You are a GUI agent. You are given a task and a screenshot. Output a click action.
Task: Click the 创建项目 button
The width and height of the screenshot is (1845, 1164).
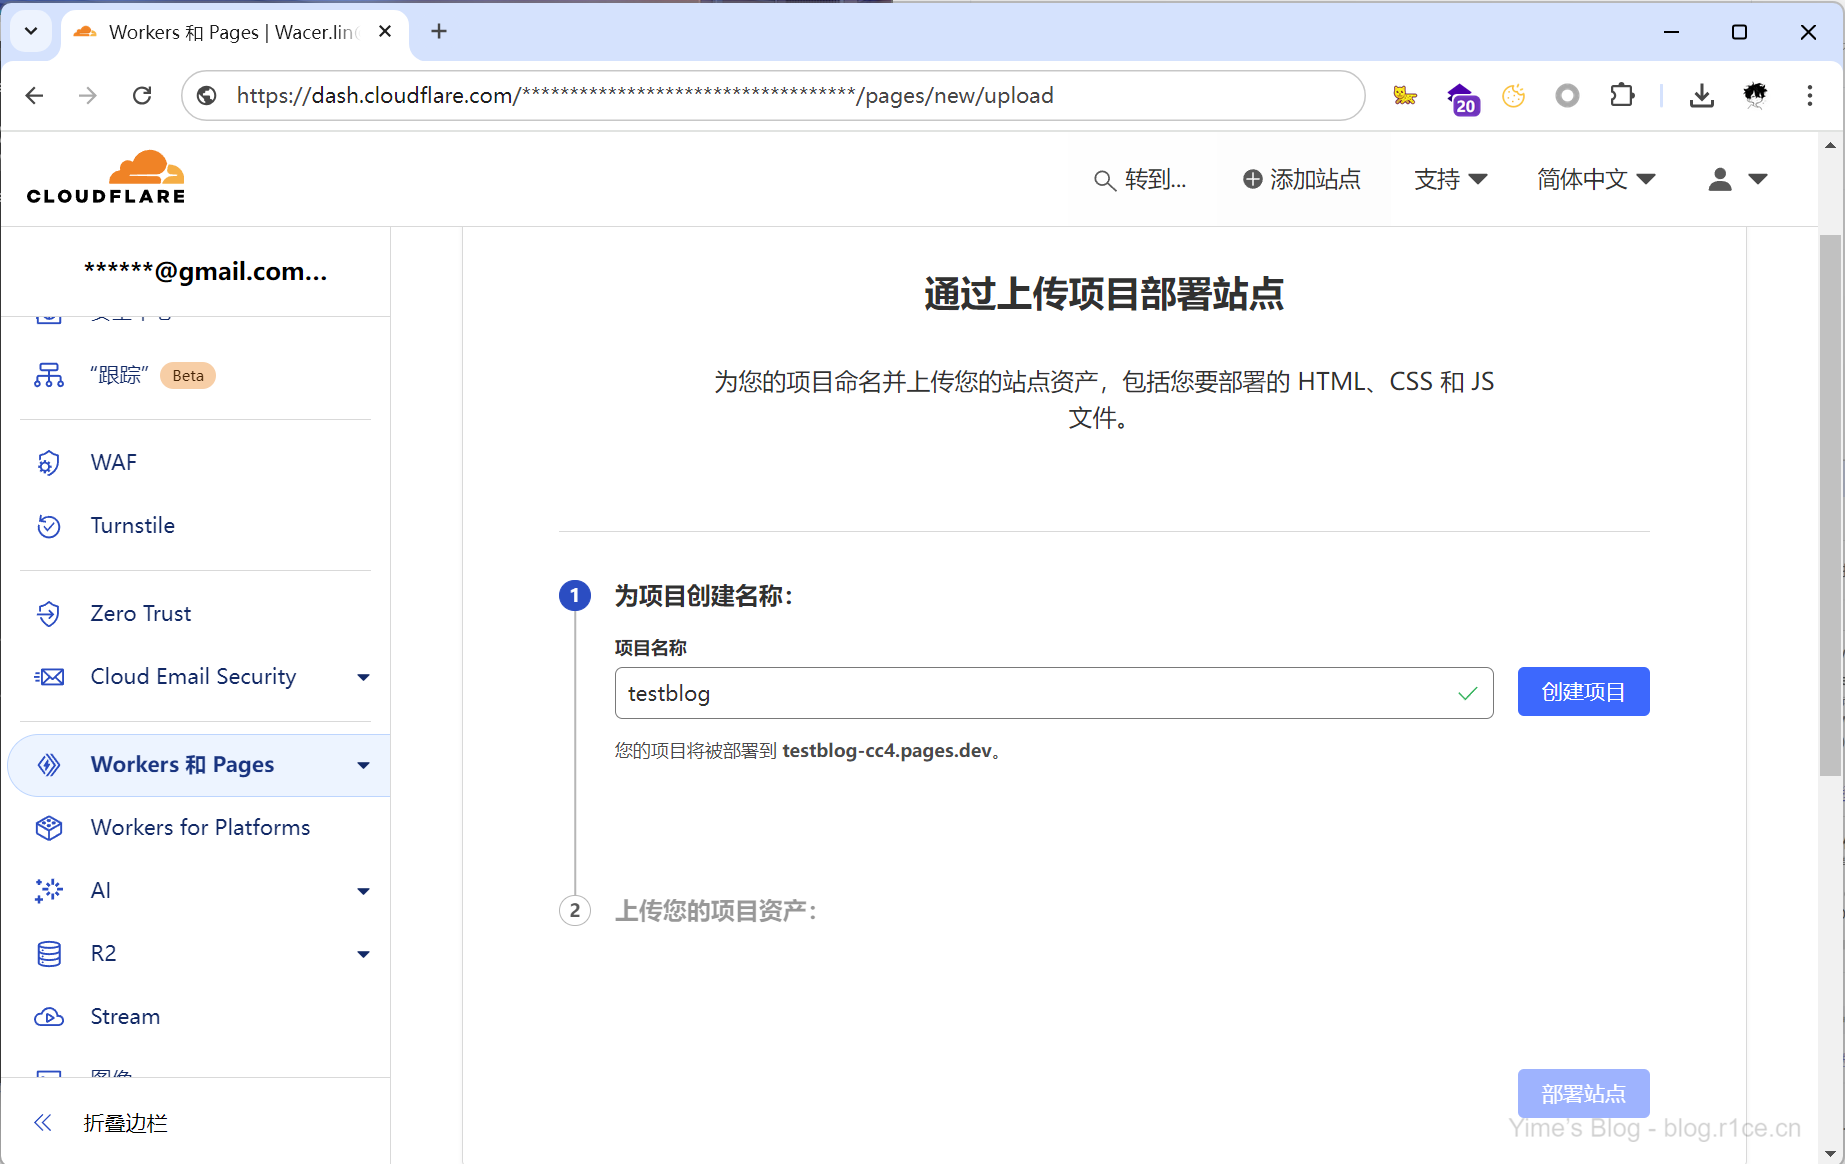tap(1583, 692)
